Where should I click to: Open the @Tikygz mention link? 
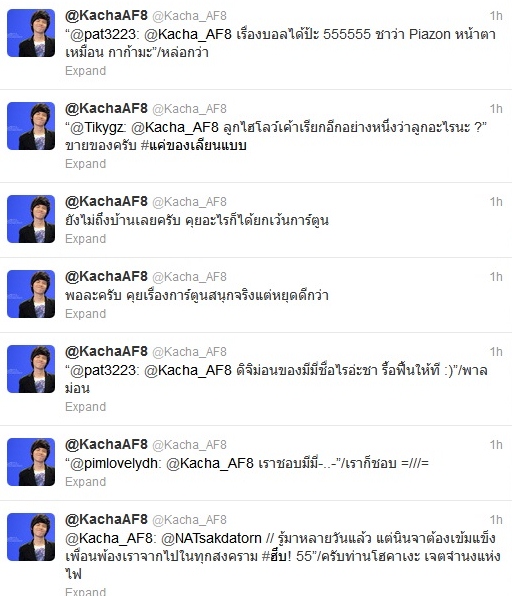[96, 127]
